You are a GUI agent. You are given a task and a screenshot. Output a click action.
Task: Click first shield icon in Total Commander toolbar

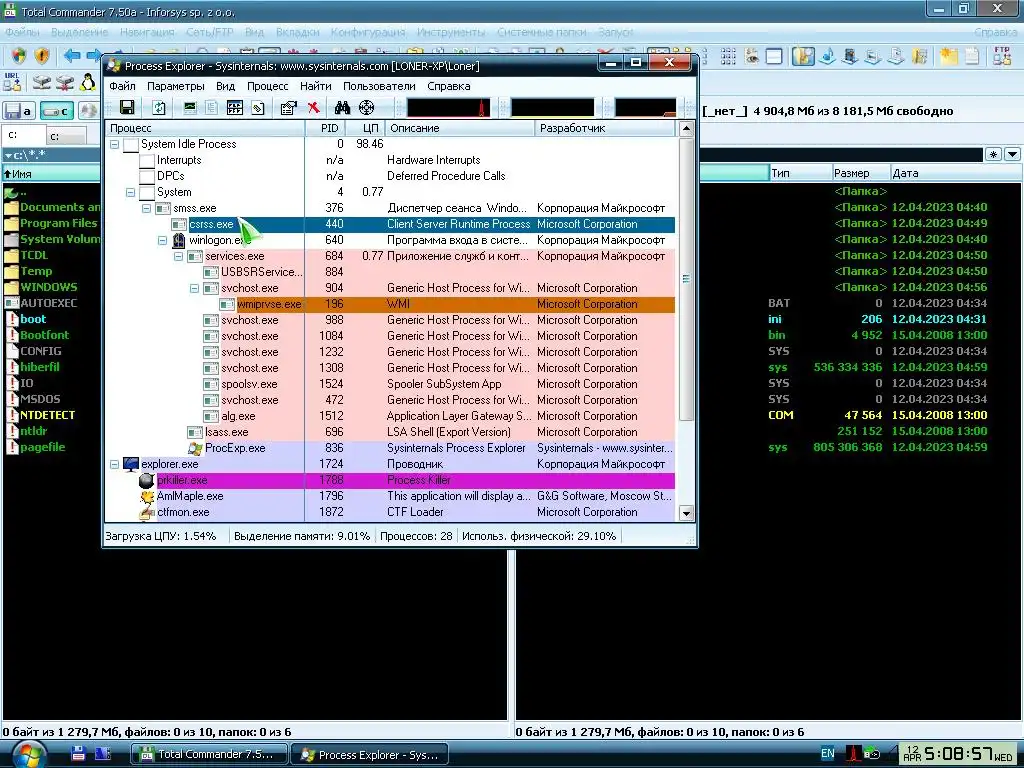tap(18, 56)
